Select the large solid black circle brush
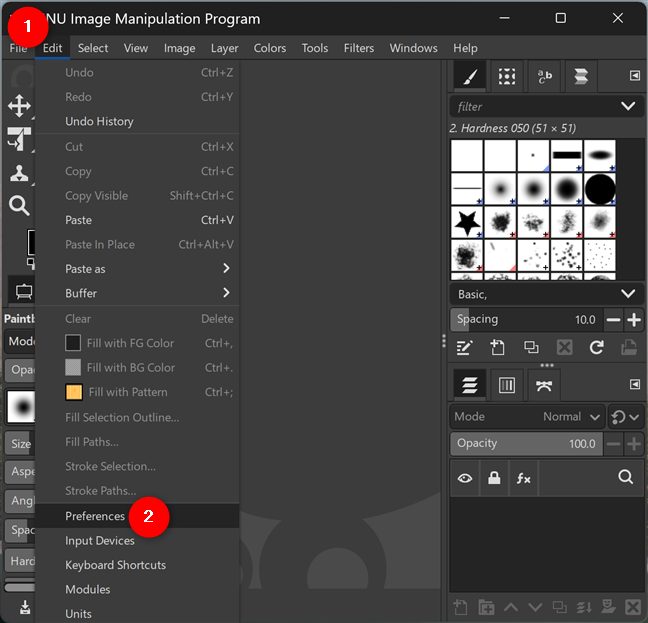The width and height of the screenshot is (648, 623). [600, 189]
